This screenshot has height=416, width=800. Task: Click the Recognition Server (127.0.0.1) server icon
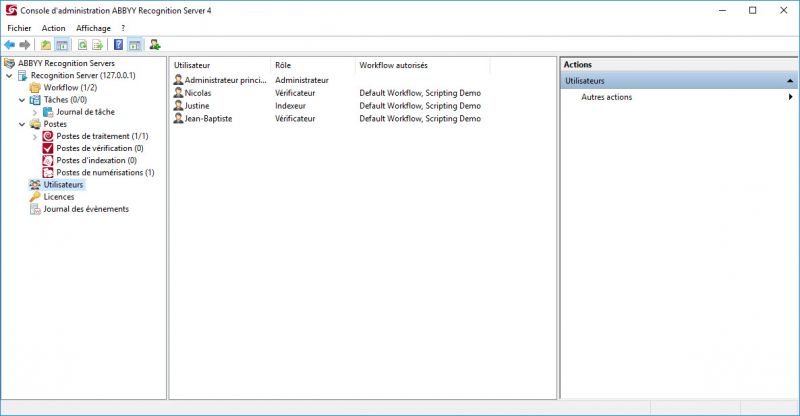pyautogui.click(x=22, y=76)
